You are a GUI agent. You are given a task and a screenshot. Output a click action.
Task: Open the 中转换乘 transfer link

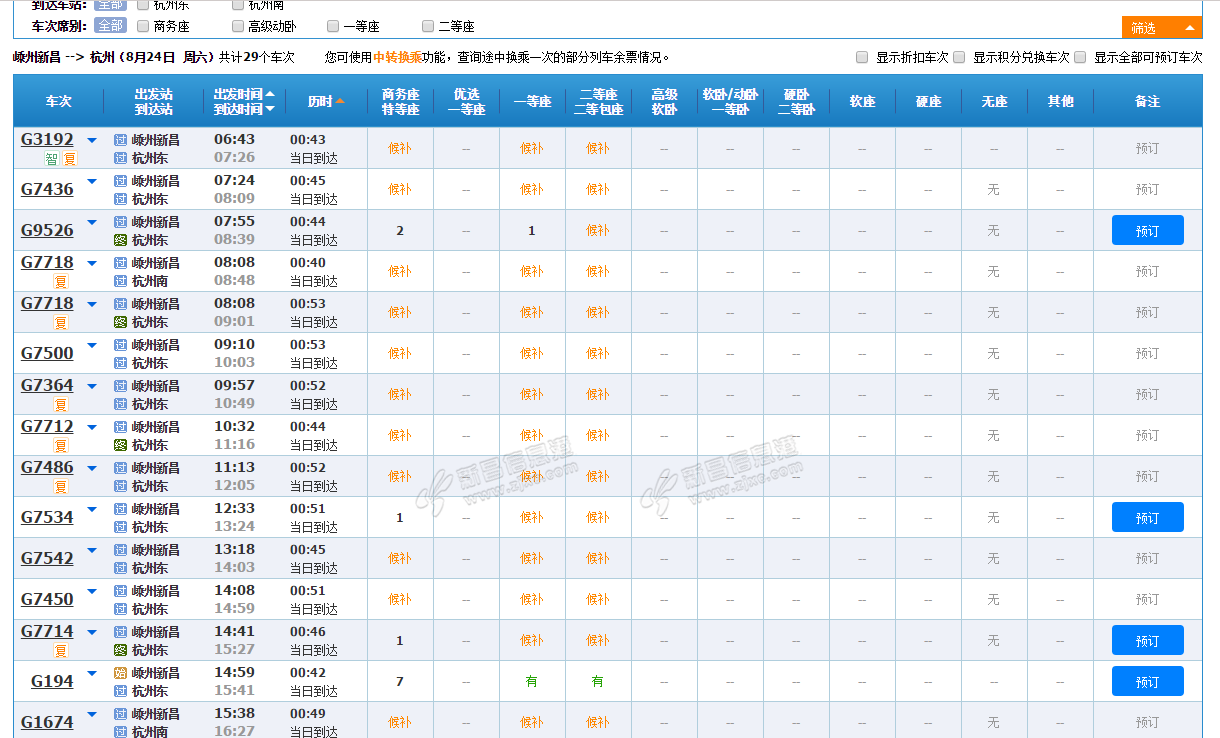tap(397, 58)
